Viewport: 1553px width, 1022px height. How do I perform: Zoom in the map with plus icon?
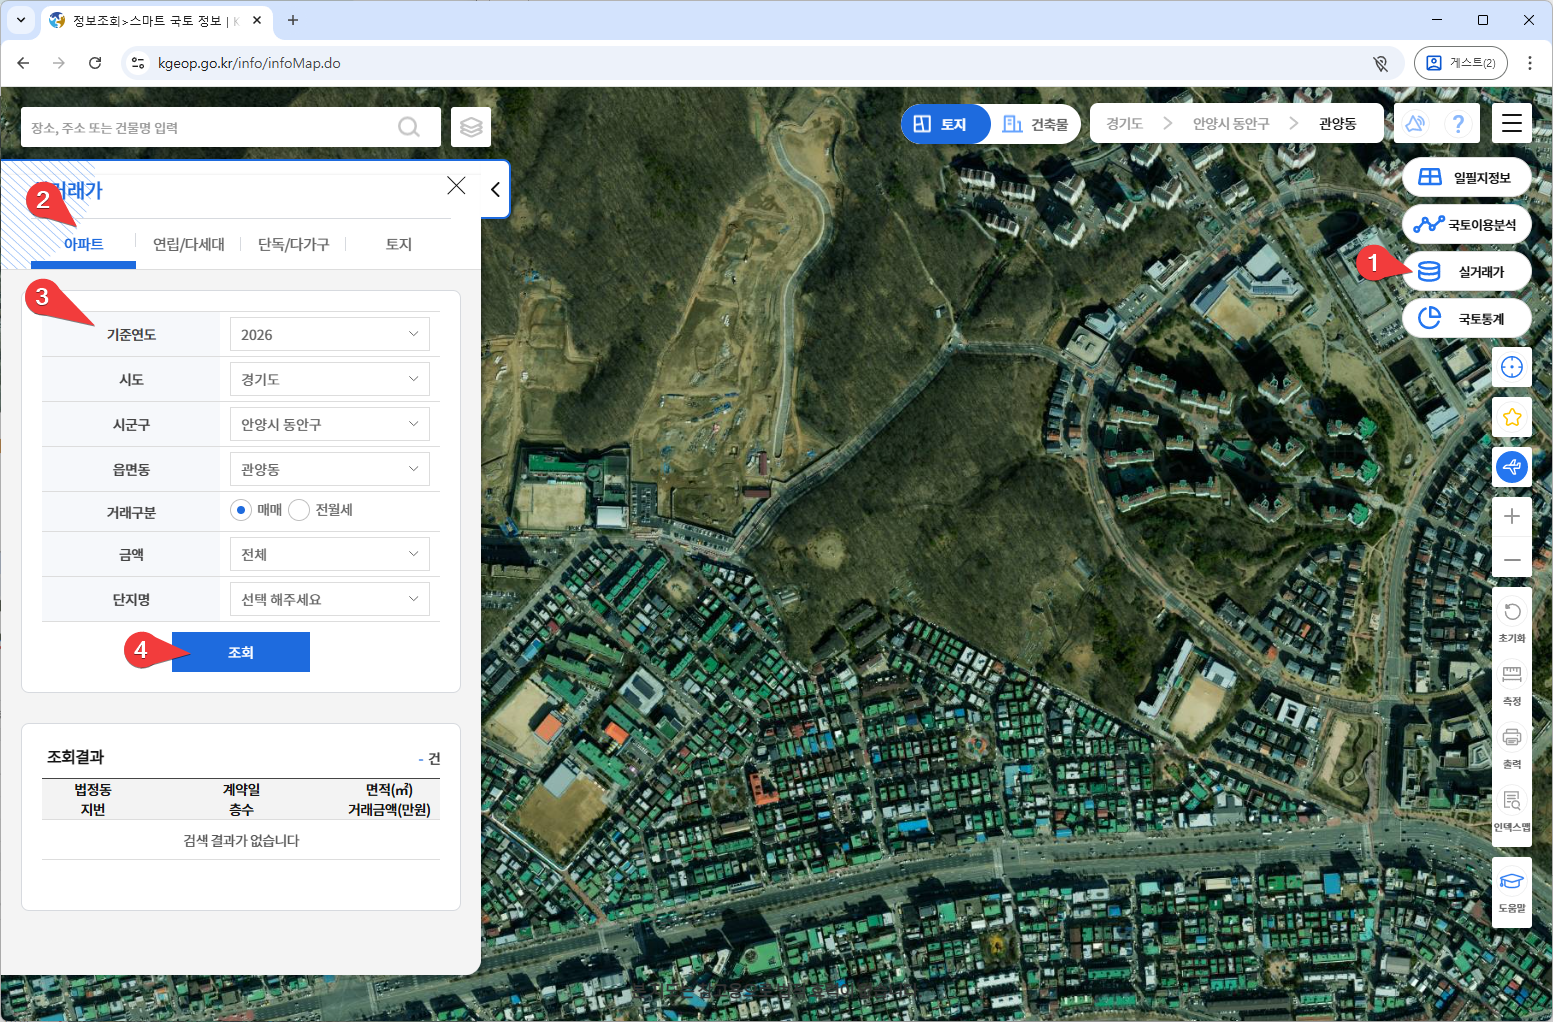(x=1511, y=516)
